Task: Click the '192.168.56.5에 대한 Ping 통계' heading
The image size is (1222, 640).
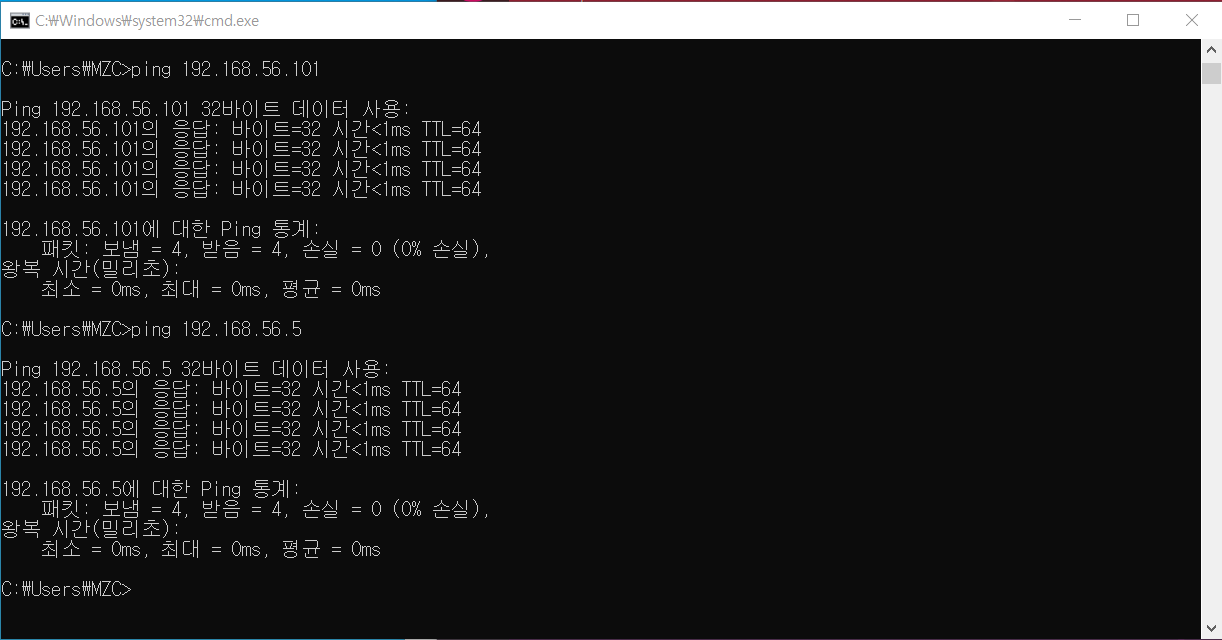Action: (151, 490)
